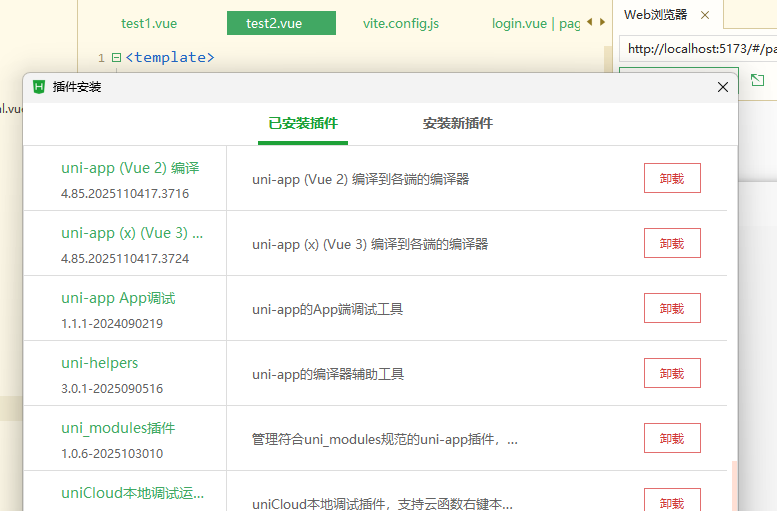Switch to 安装新插件 tab
This screenshot has width=777, height=511.
[x=457, y=123]
